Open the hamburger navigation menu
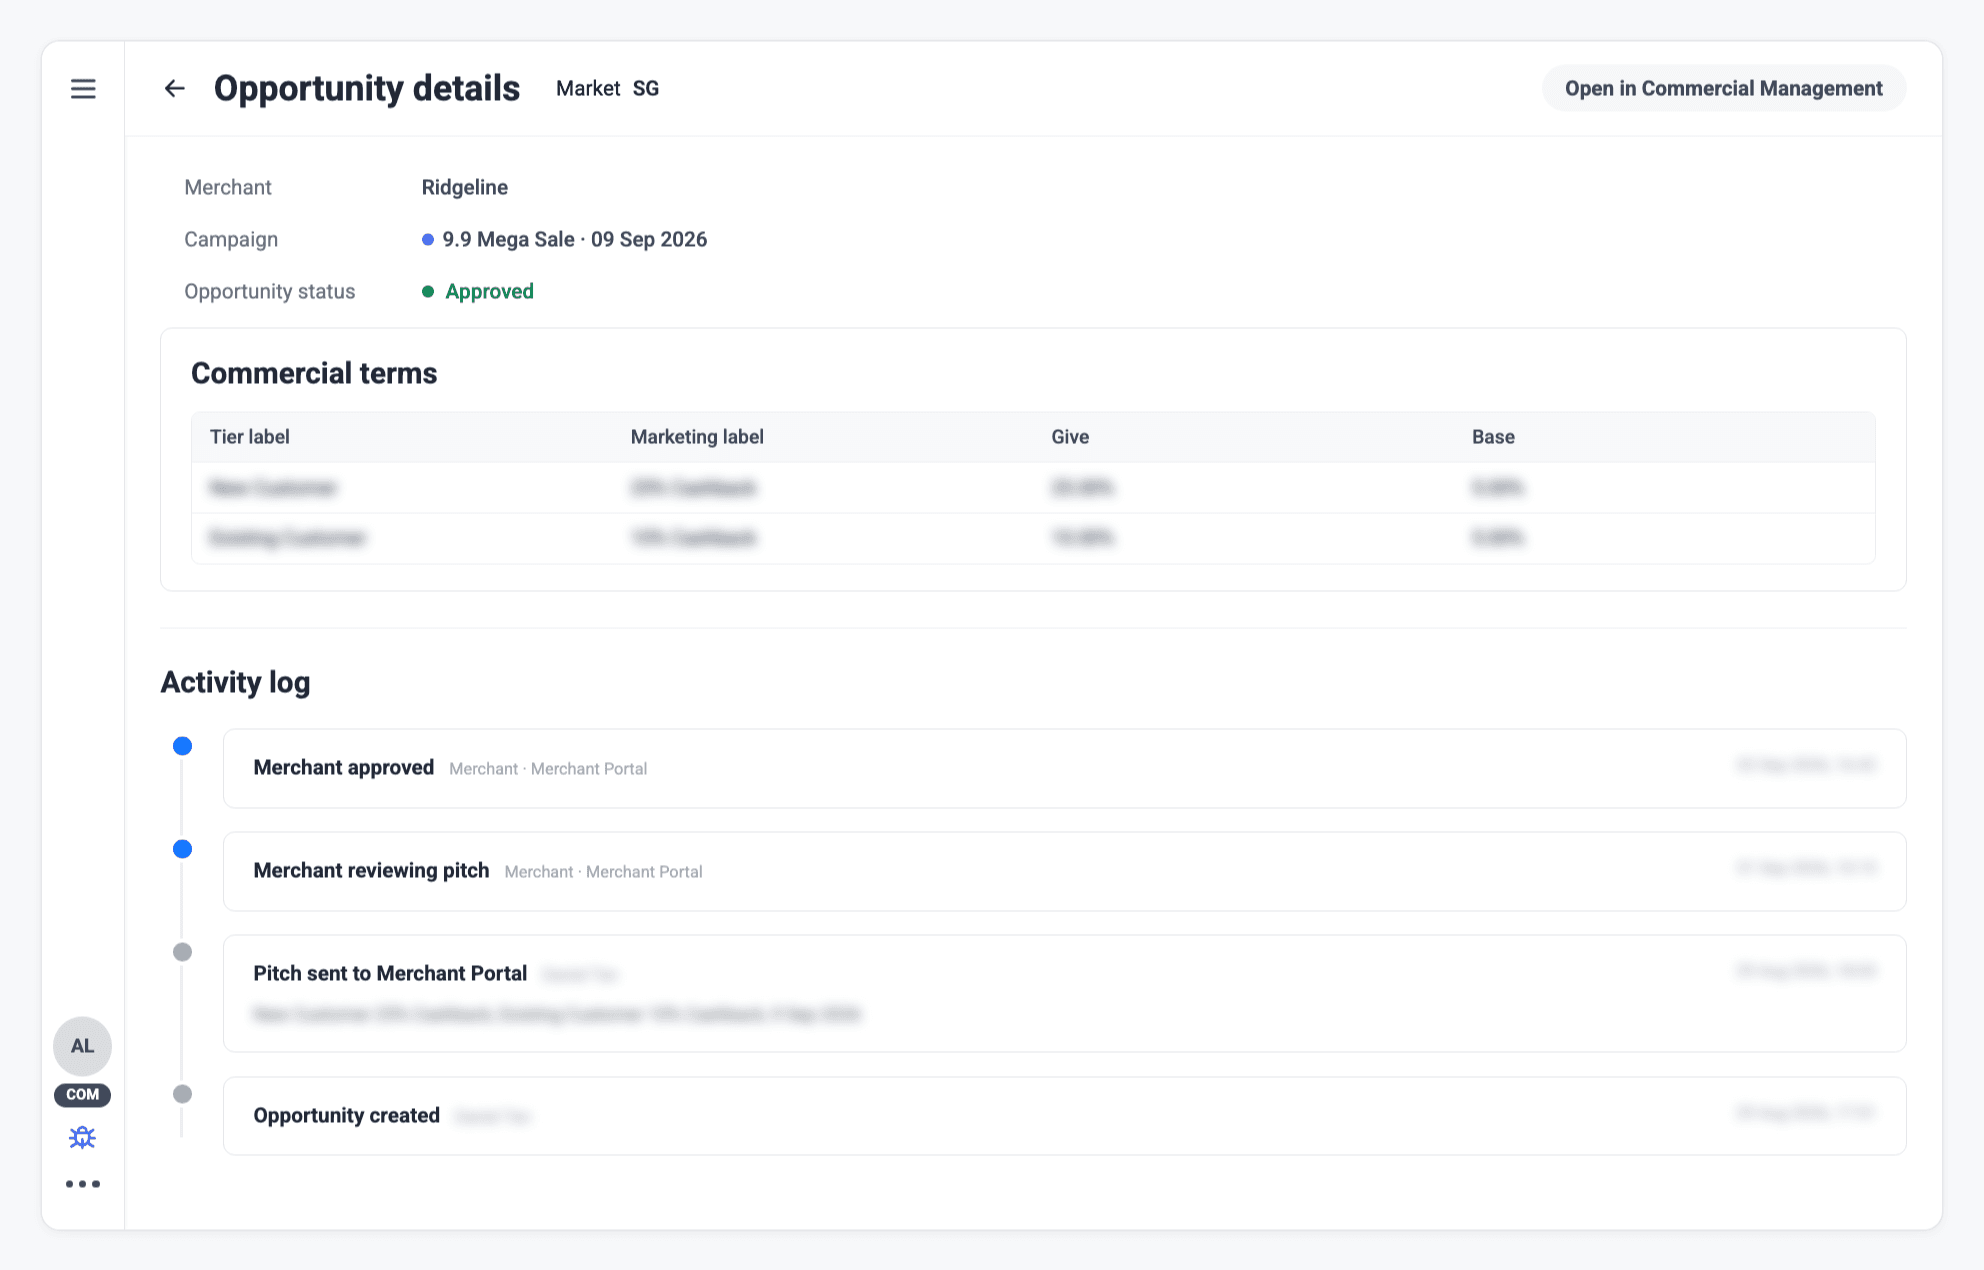Viewport: 1984px width, 1270px height. [83, 89]
